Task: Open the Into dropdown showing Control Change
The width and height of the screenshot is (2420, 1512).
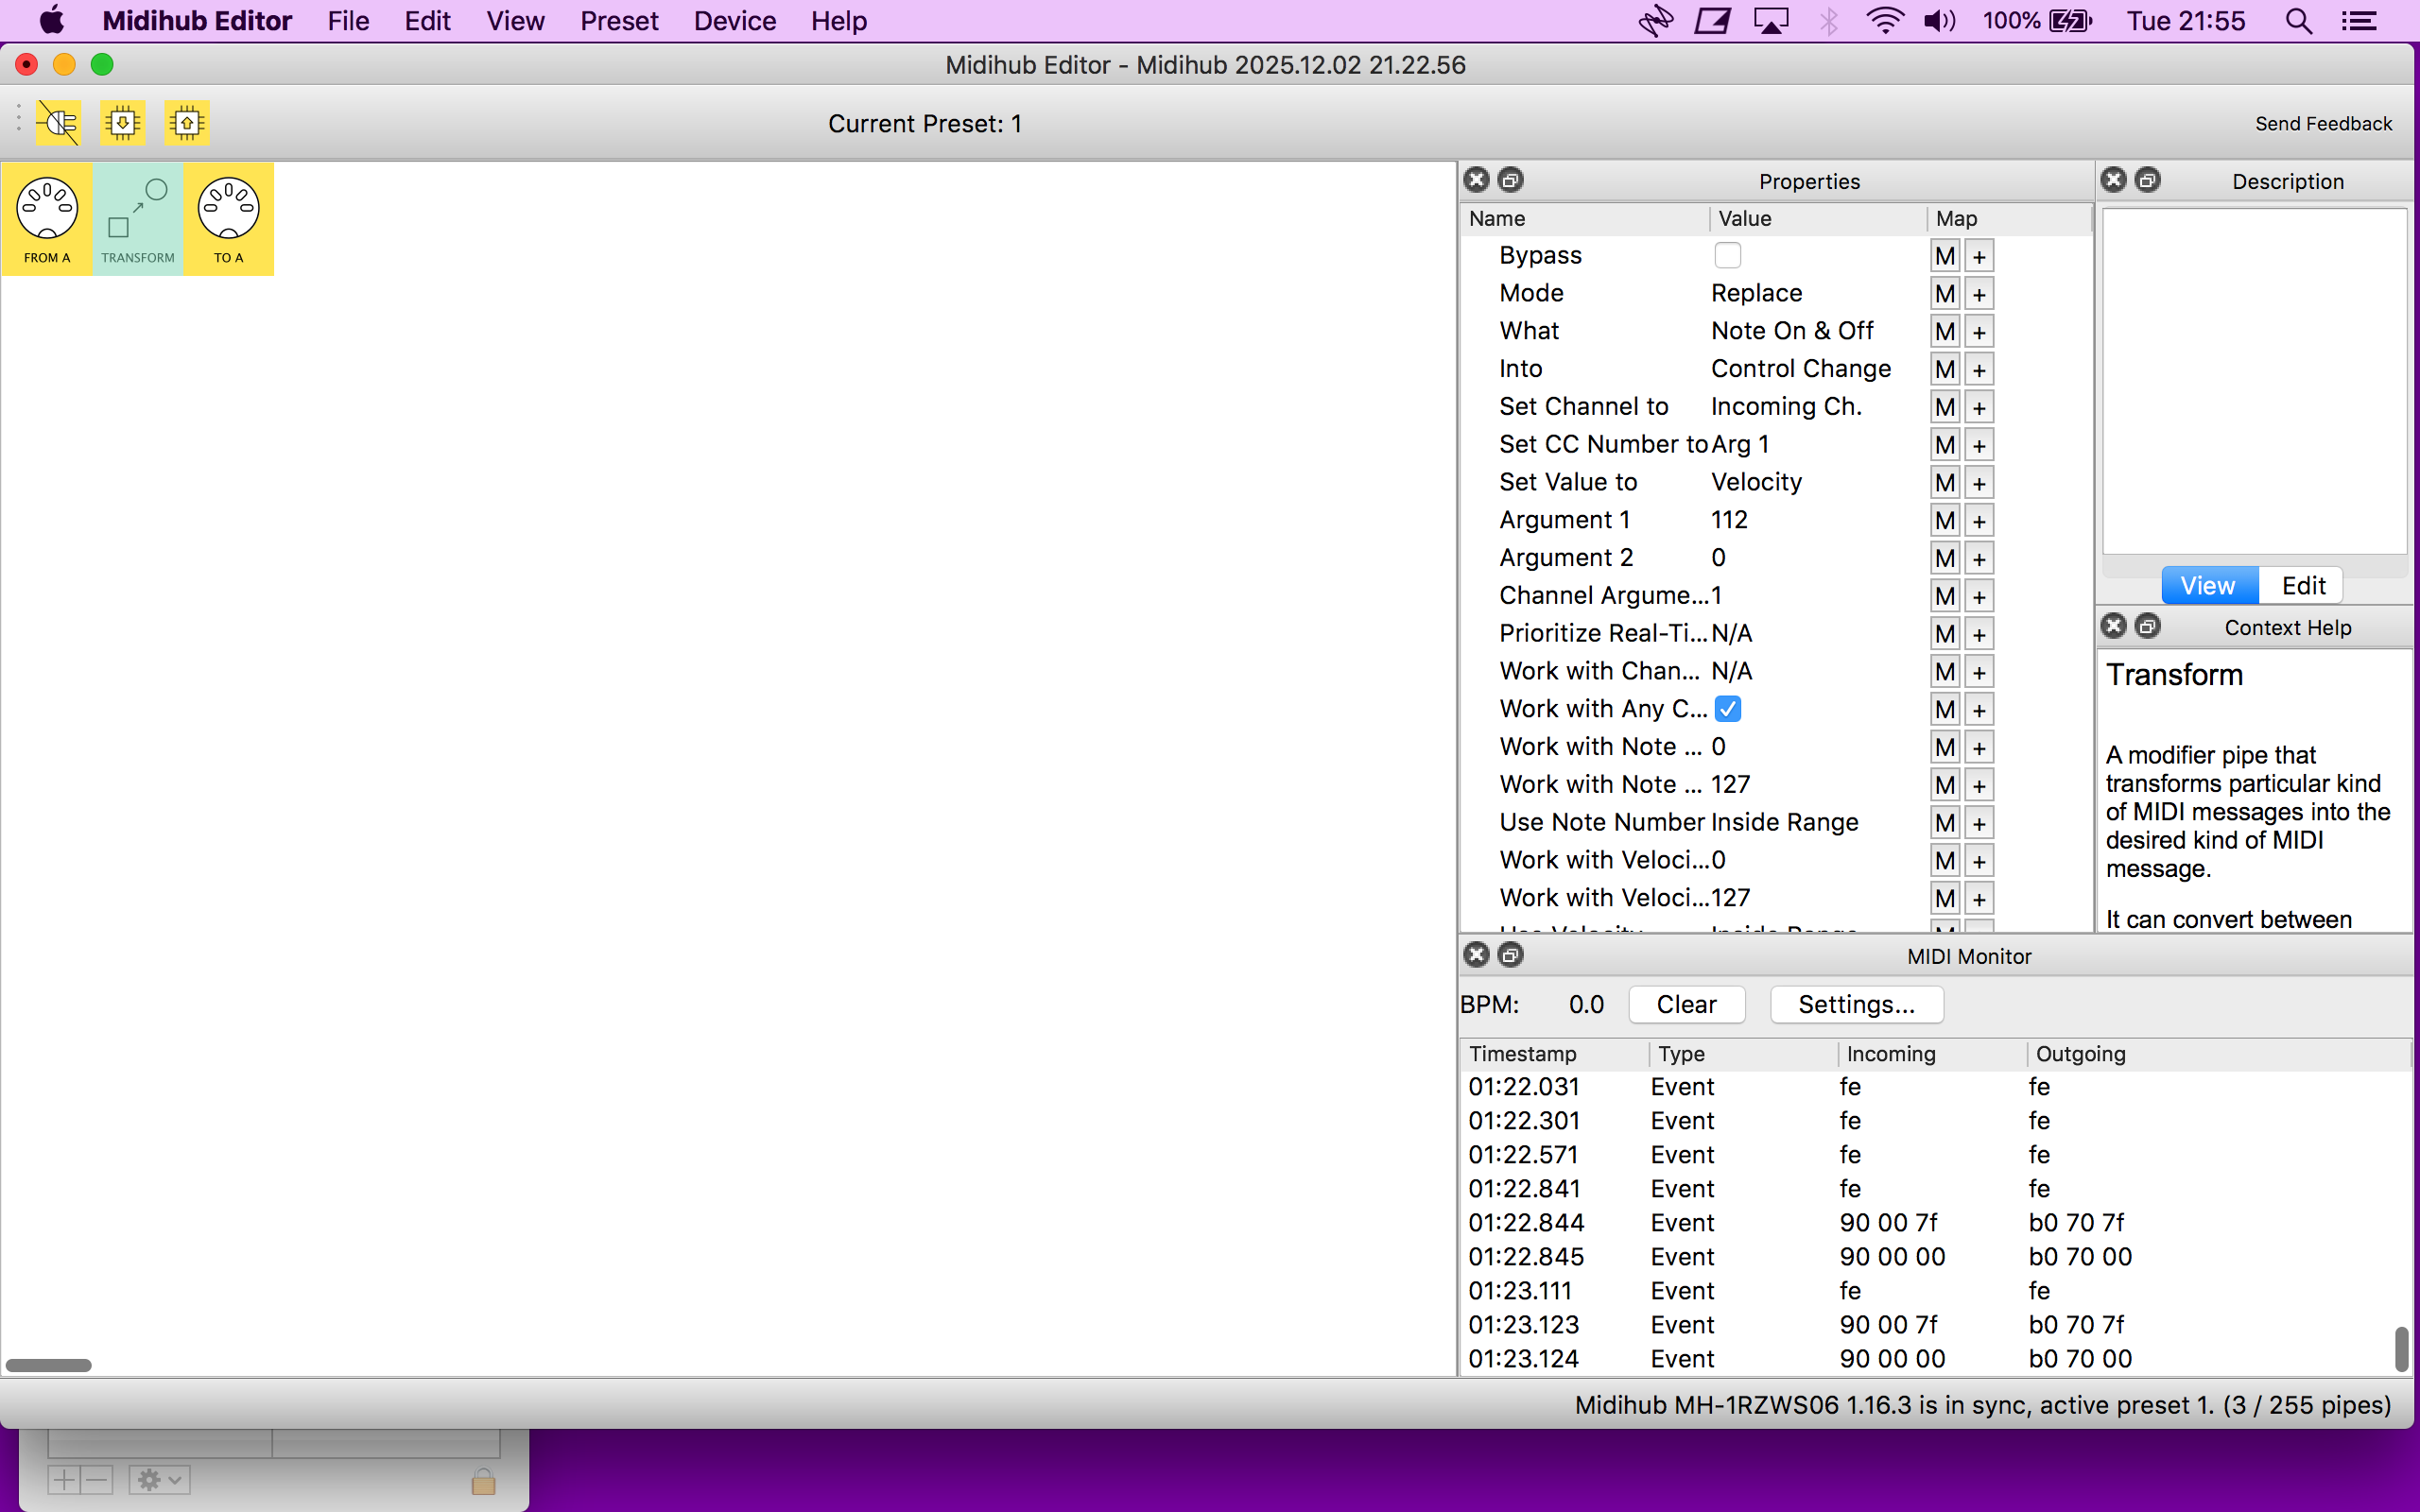Action: [x=1800, y=369]
